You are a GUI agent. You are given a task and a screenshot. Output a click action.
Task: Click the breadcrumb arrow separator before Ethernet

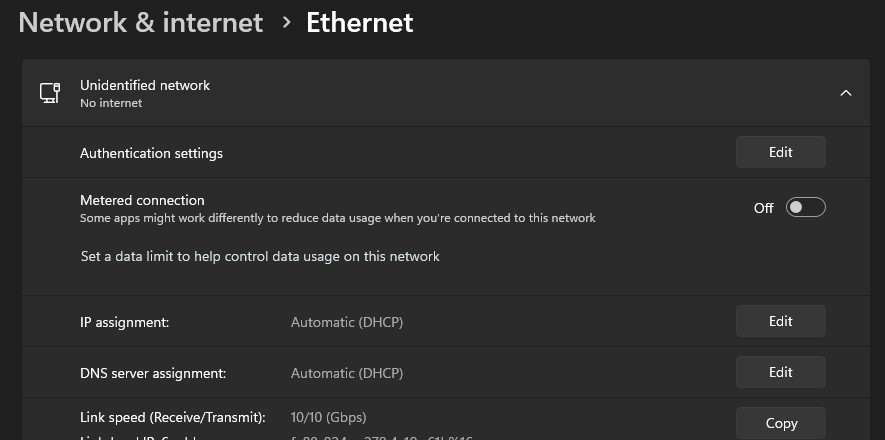pos(287,23)
